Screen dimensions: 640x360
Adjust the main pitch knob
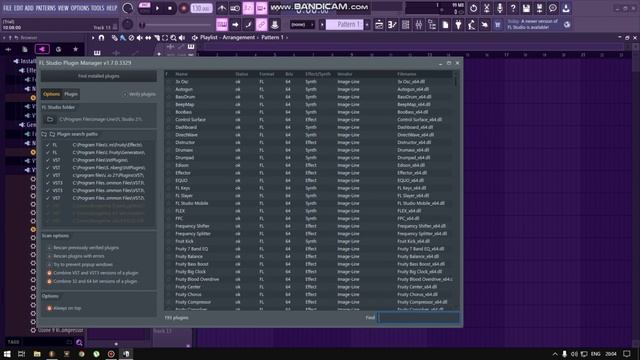point(128,24)
